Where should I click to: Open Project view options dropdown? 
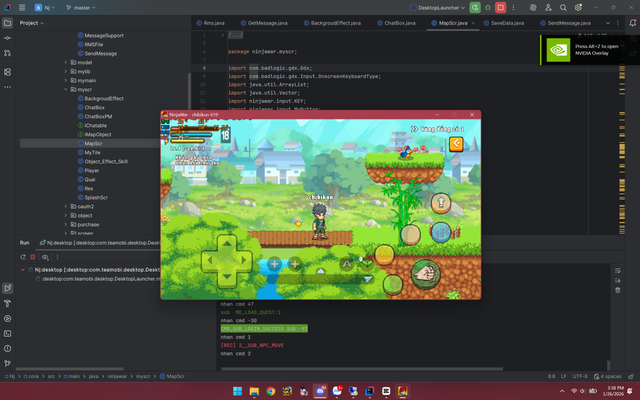tap(32, 23)
